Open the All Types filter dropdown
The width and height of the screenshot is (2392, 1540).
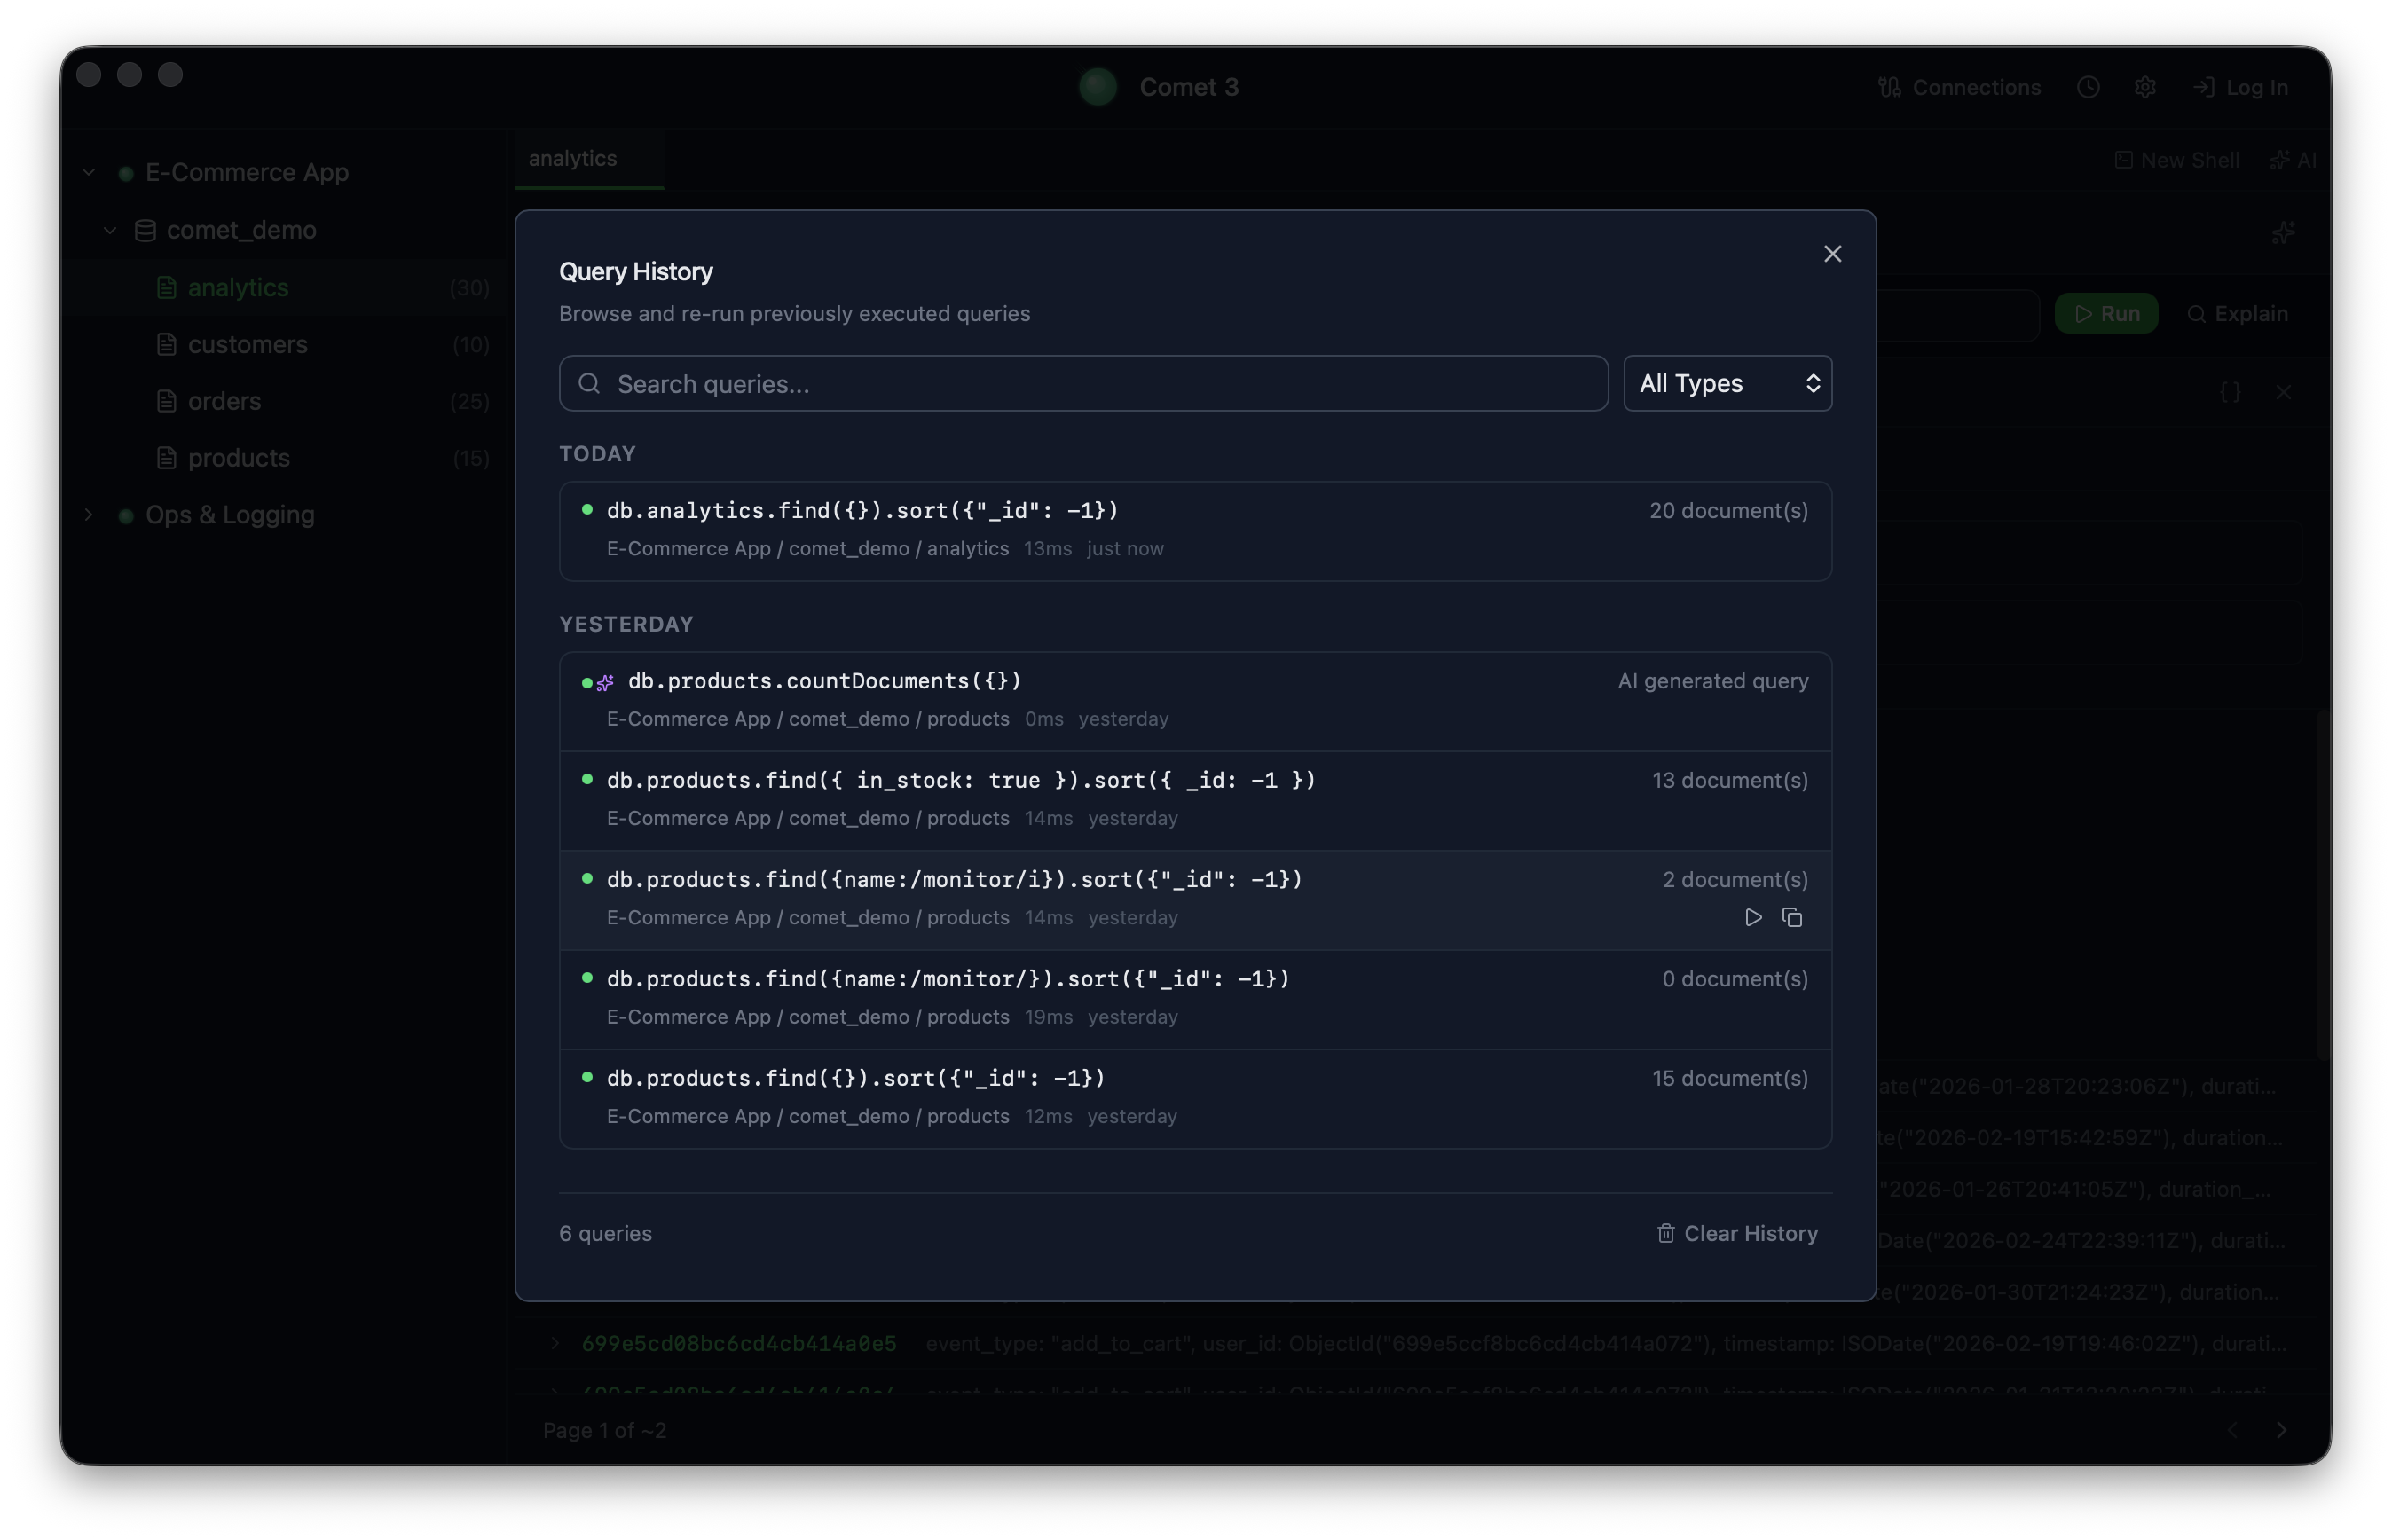click(1728, 383)
